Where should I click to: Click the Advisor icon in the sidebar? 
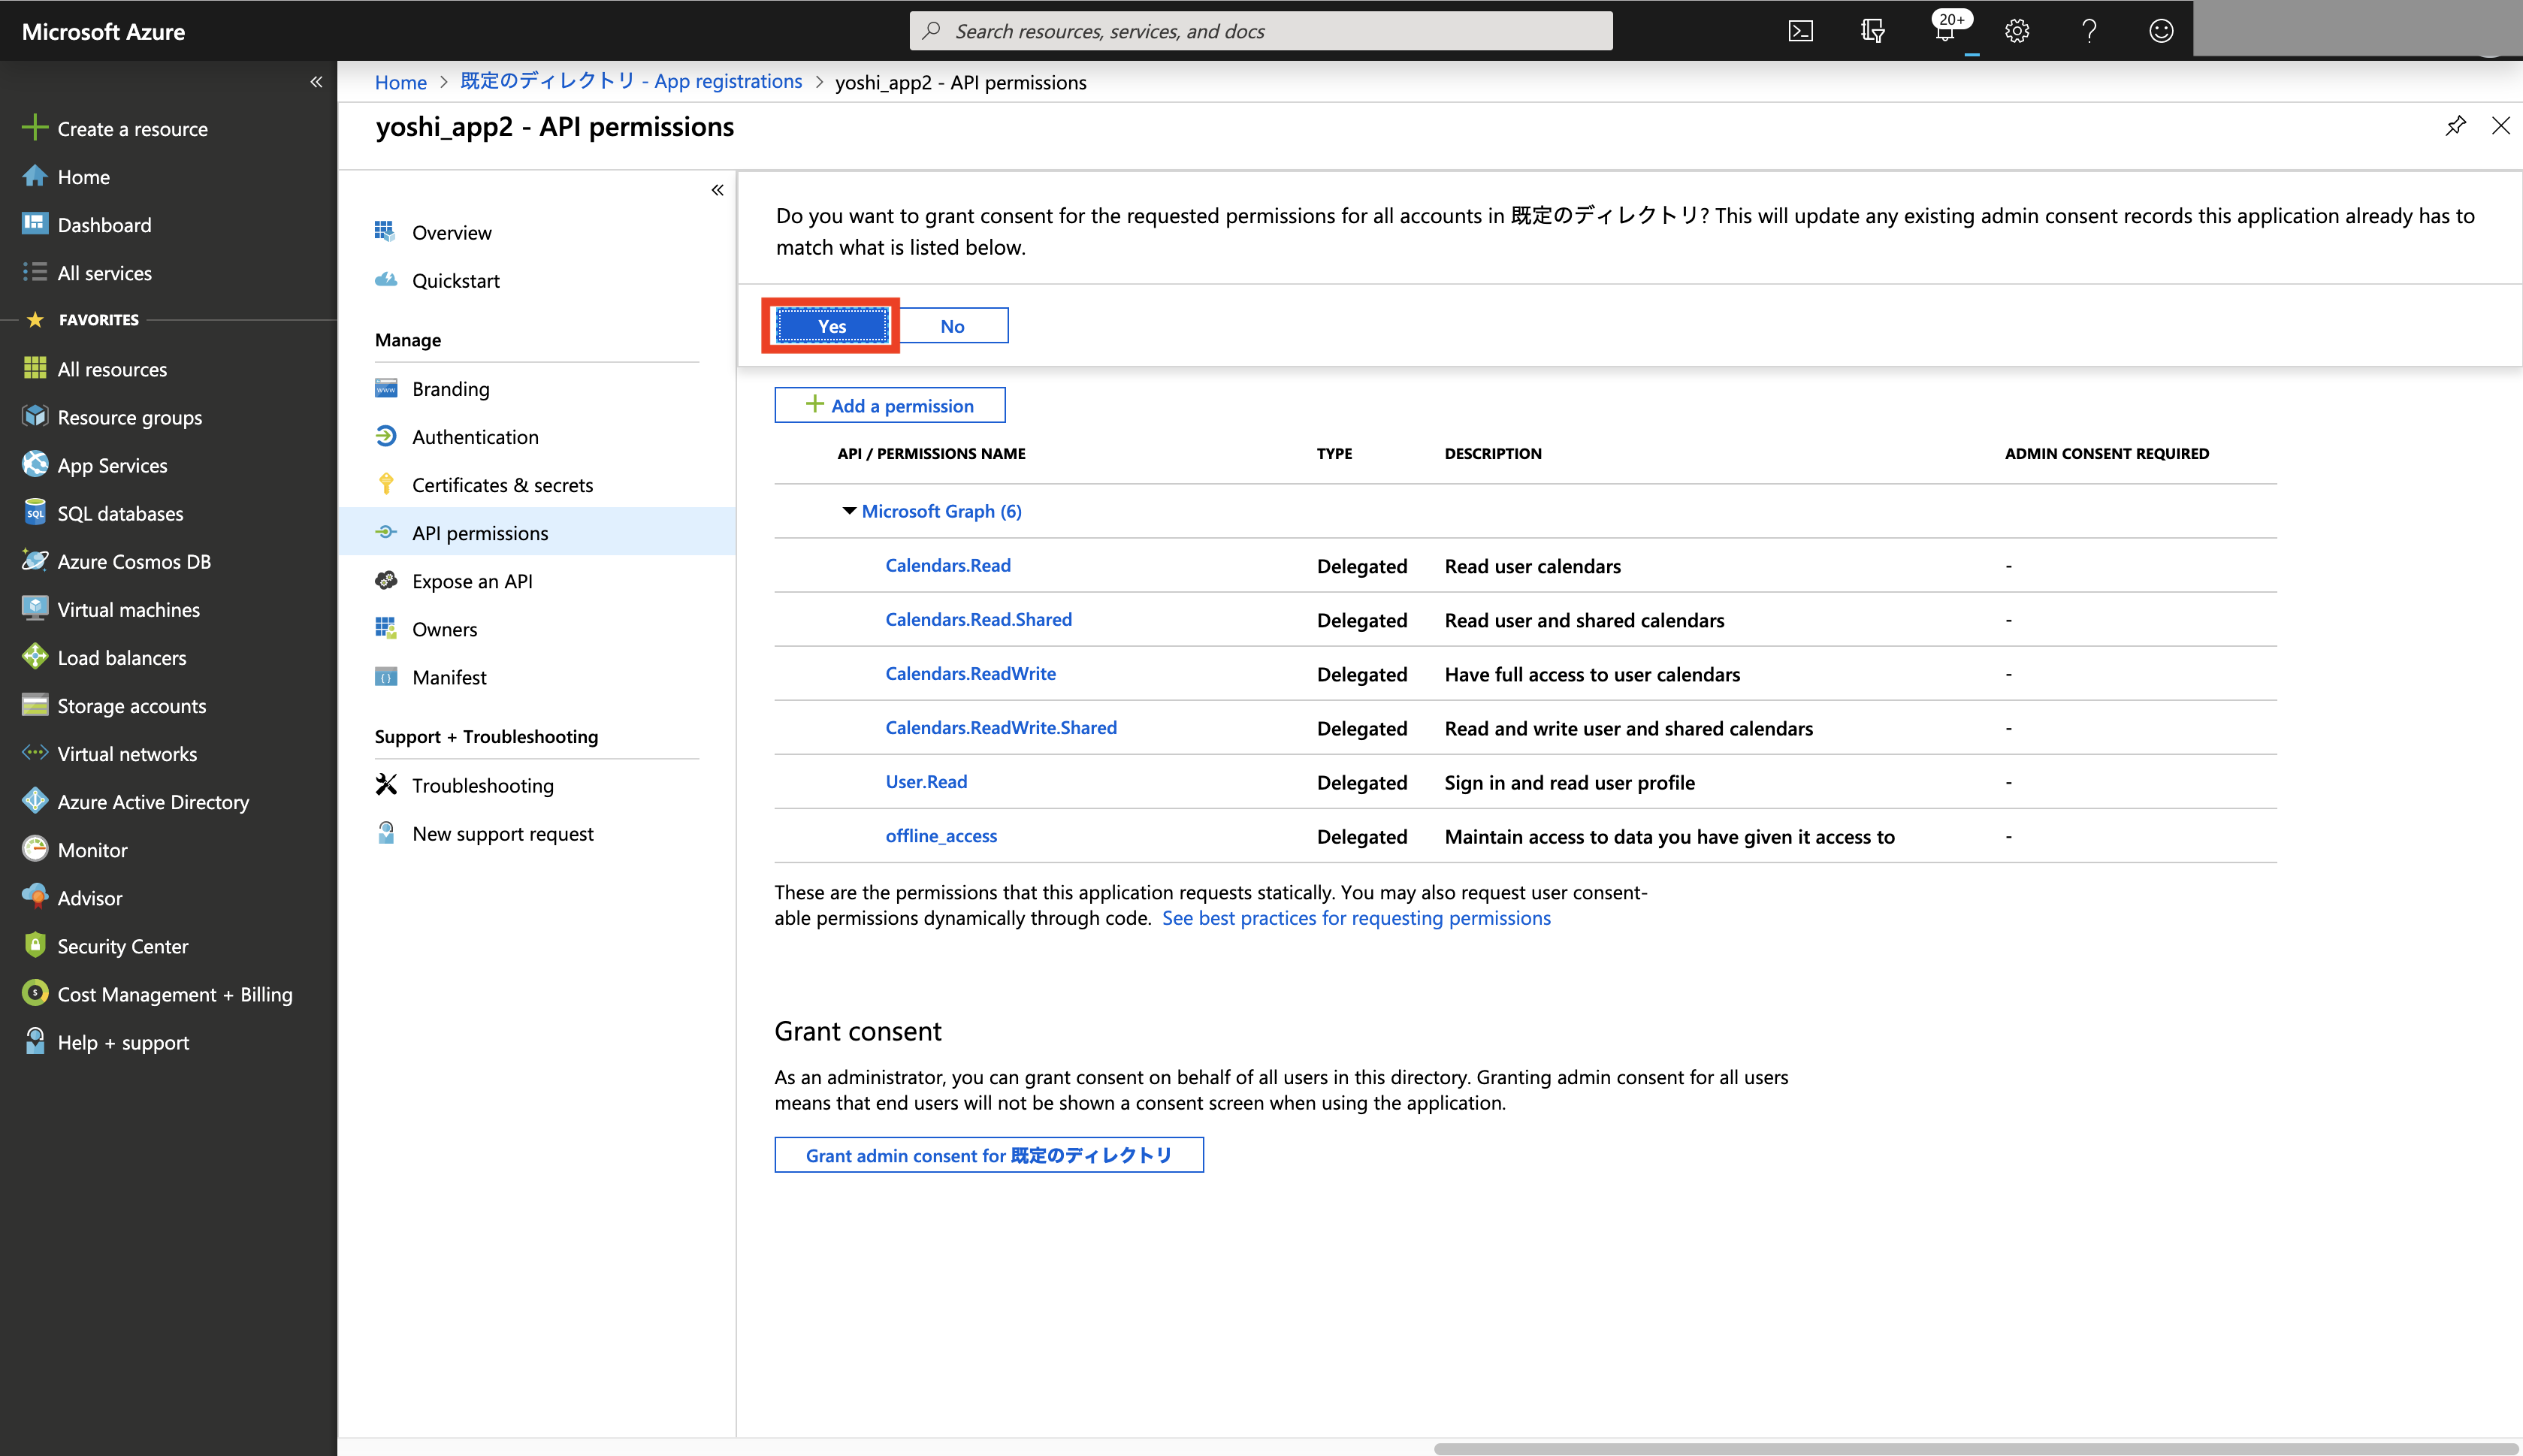click(x=35, y=897)
